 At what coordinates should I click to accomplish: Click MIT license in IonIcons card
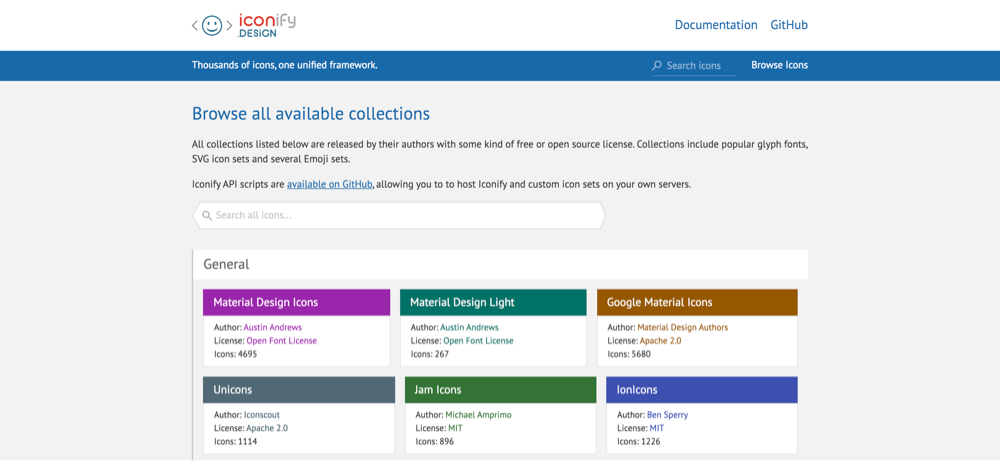tap(657, 428)
